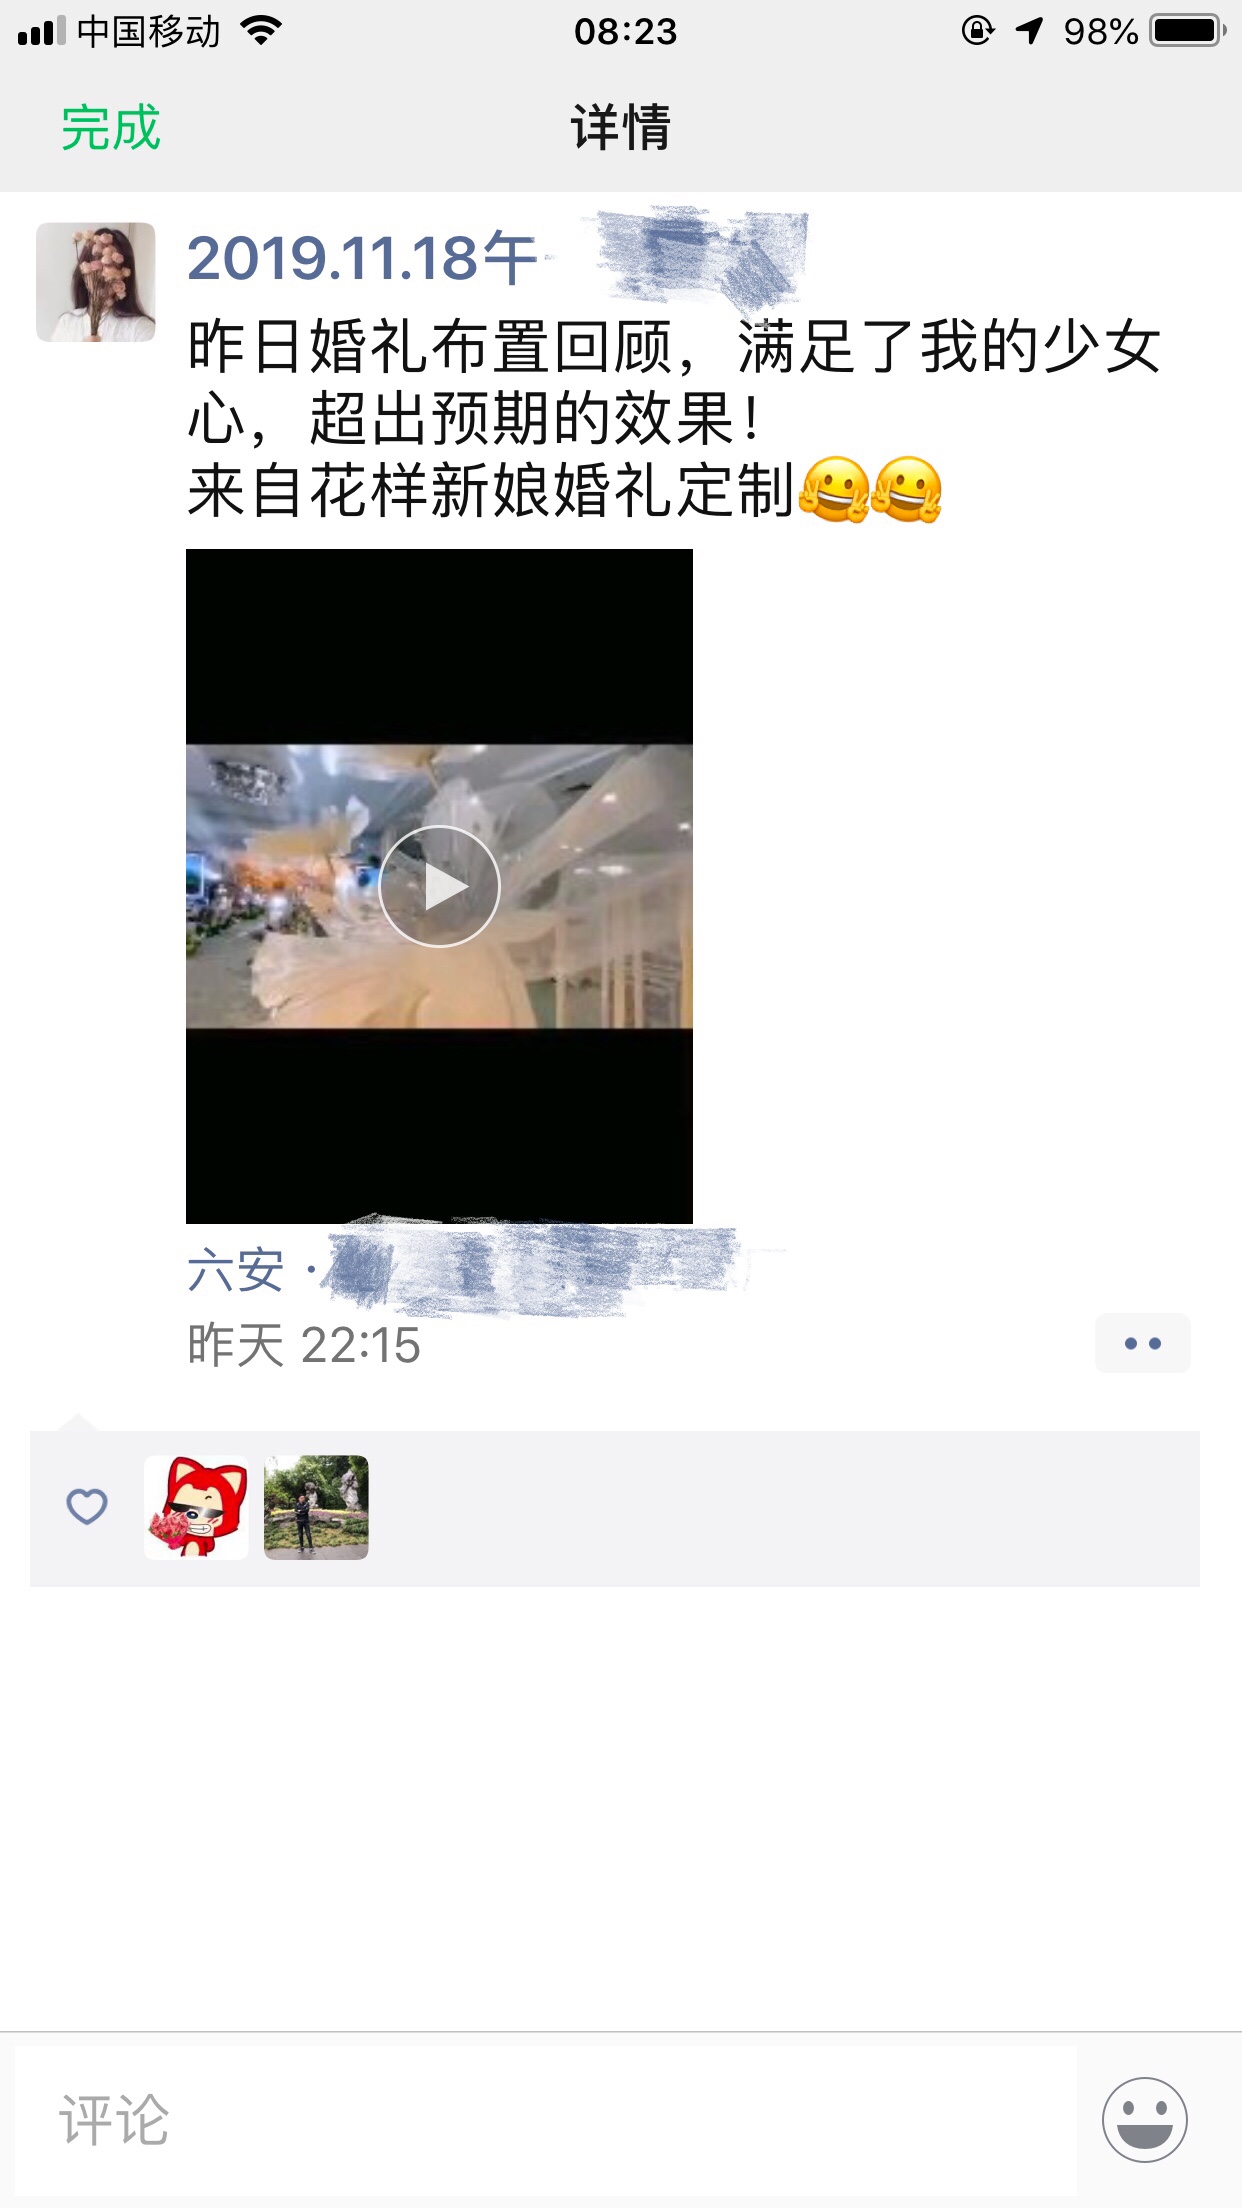The image size is (1242, 2208).
Task: Tap the battery icon in status bar
Action: (1188, 31)
